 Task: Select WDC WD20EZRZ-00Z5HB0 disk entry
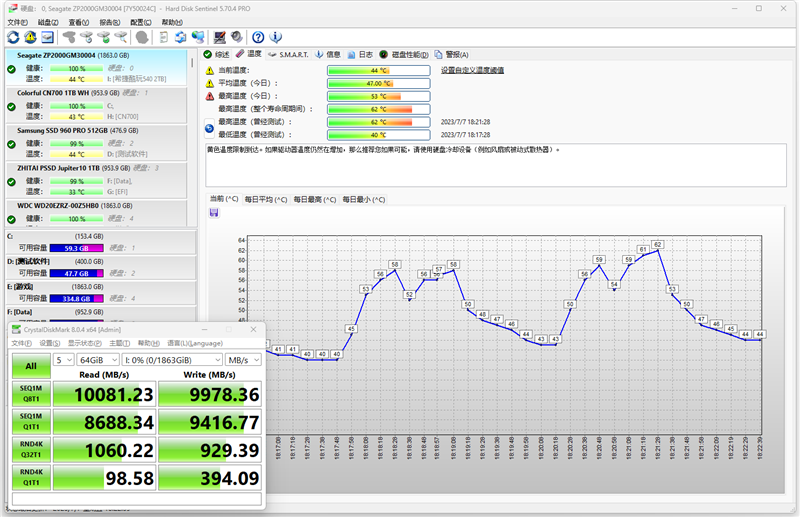pos(96,213)
